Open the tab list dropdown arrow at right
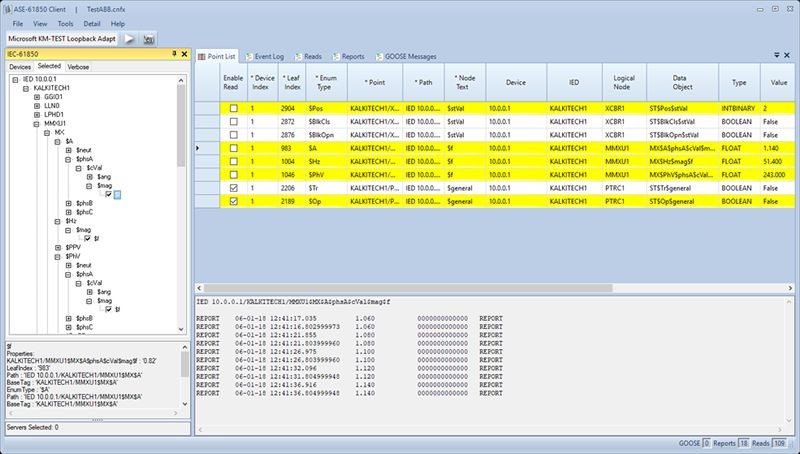 click(778, 55)
